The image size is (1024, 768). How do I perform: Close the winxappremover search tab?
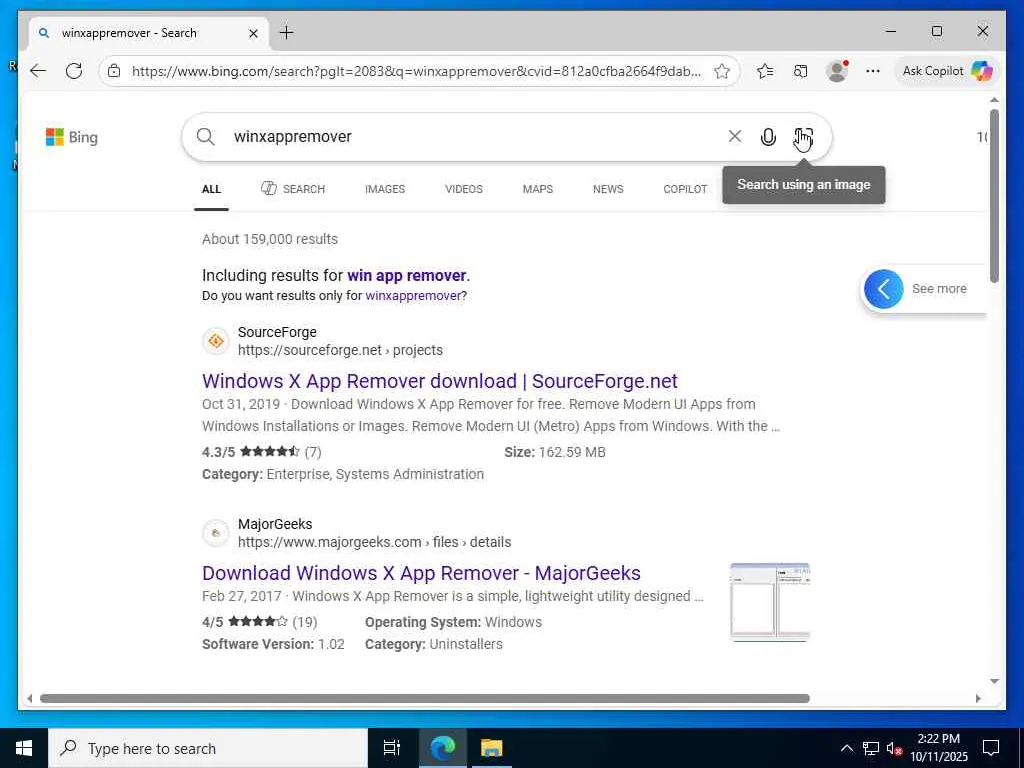pyautogui.click(x=253, y=33)
